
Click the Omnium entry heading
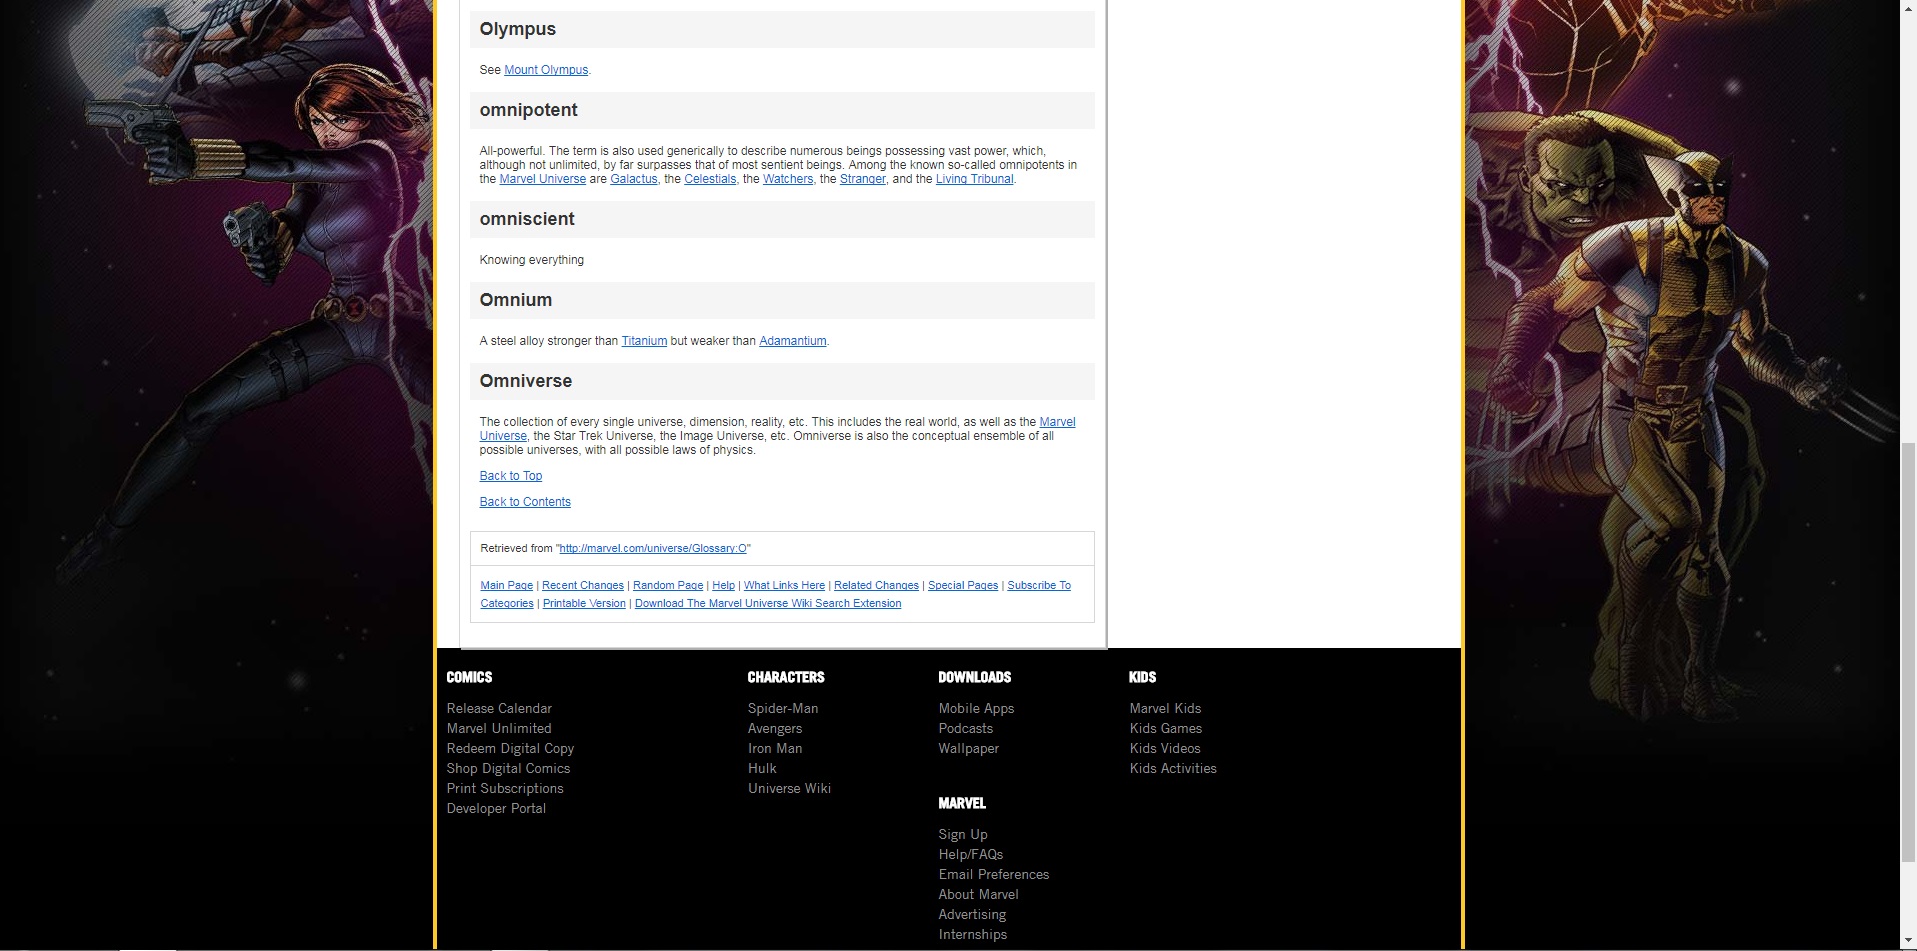tap(515, 300)
